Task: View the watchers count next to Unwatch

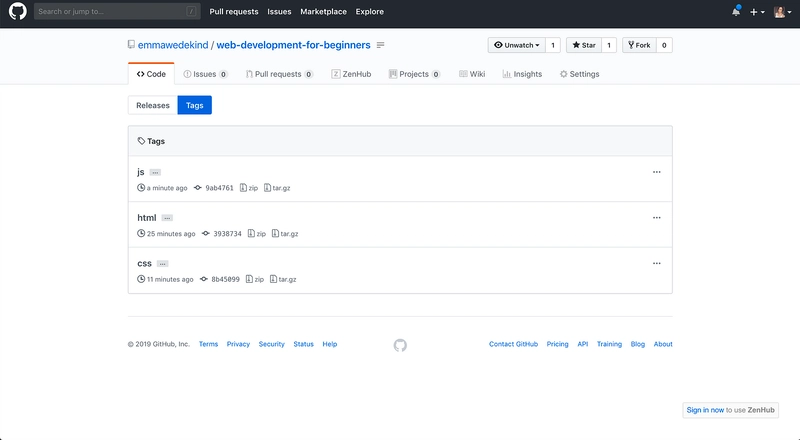Action: click(x=553, y=45)
